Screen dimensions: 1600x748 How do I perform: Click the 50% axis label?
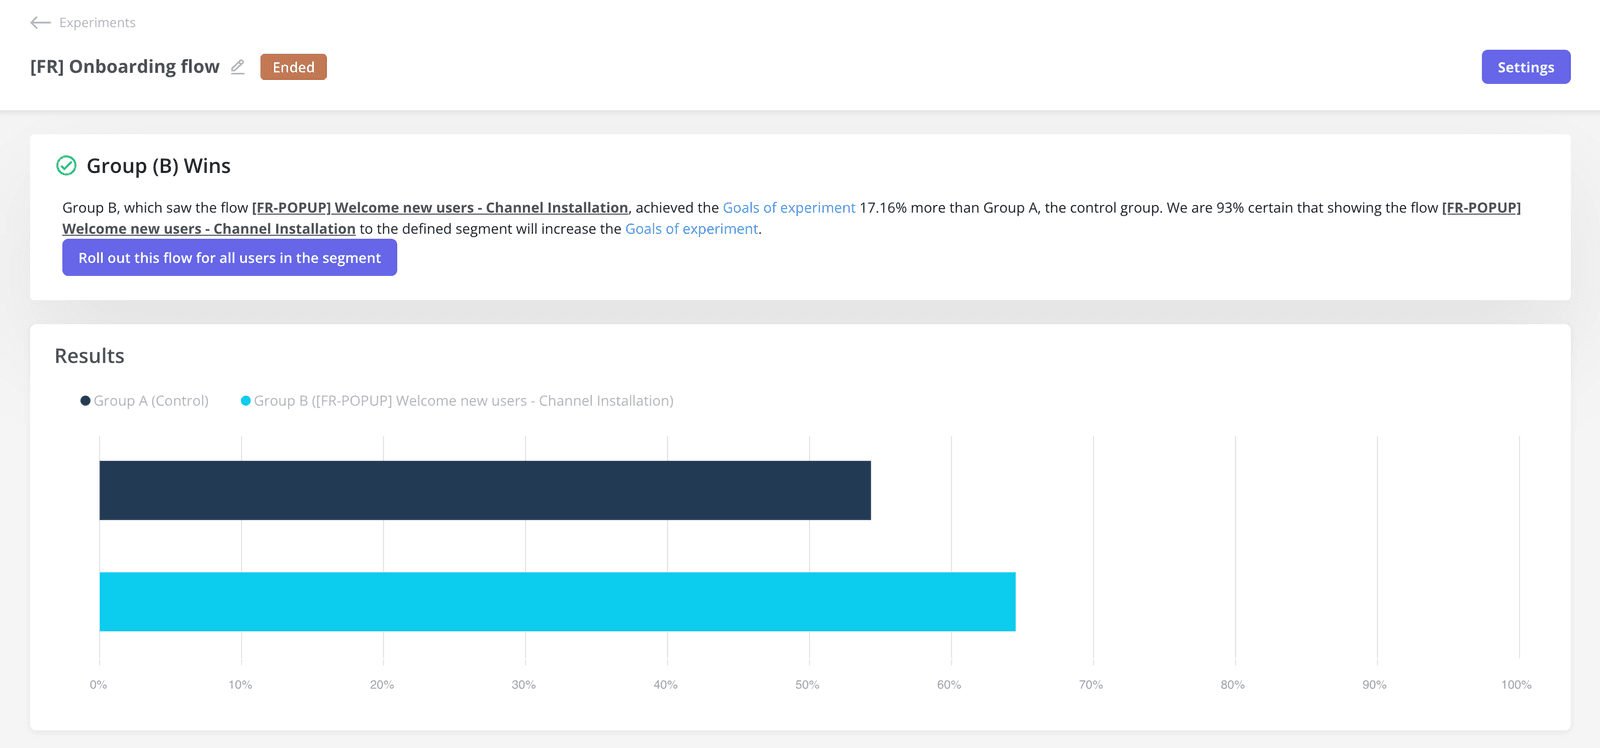point(807,685)
